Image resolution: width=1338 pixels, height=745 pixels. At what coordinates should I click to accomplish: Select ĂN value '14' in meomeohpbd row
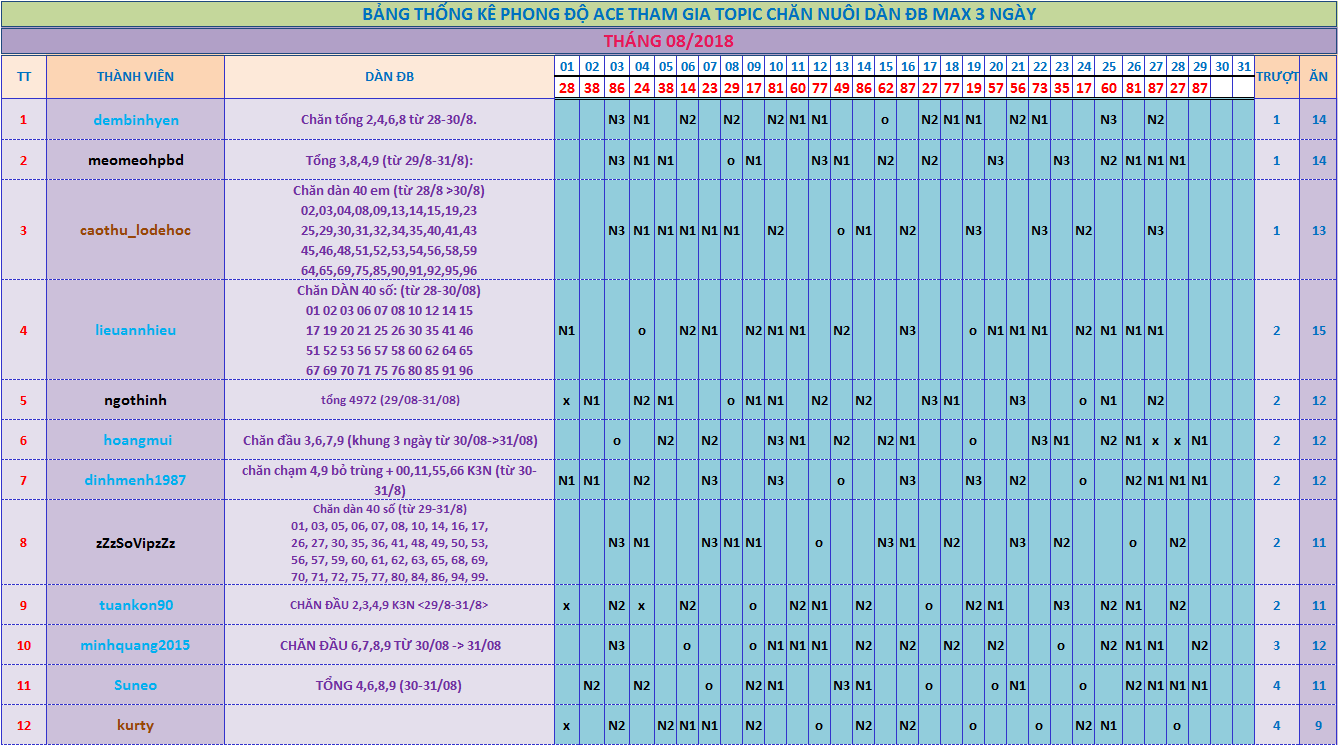click(x=1319, y=160)
